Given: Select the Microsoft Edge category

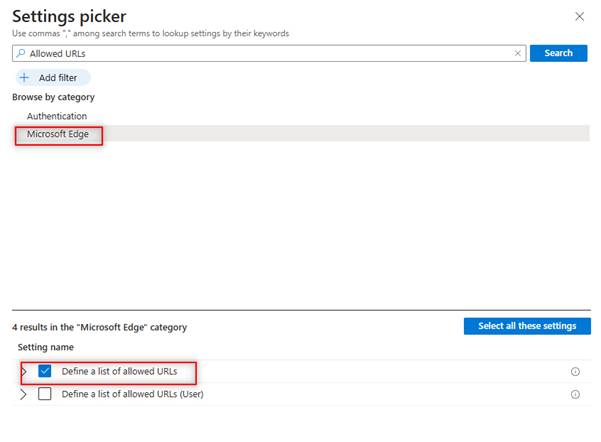Looking at the screenshot, I should pos(59,134).
